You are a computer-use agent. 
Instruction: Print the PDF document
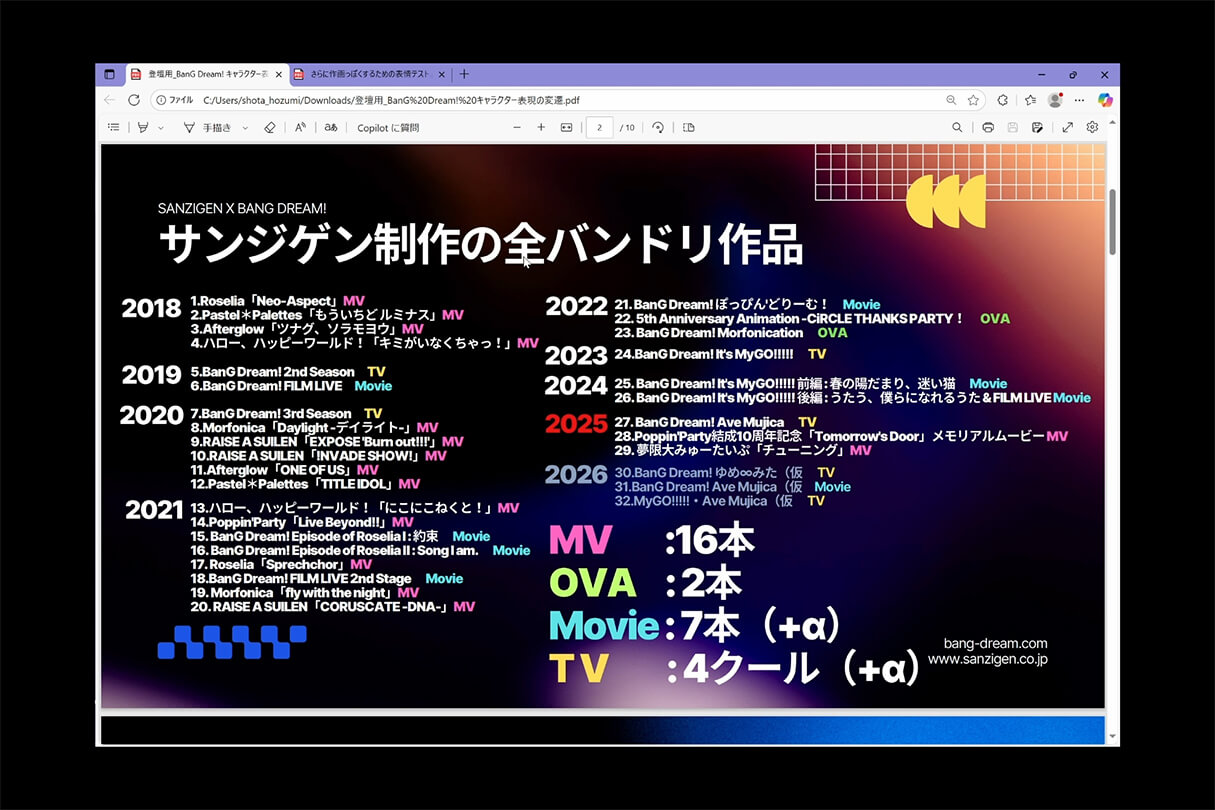click(x=988, y=127)
